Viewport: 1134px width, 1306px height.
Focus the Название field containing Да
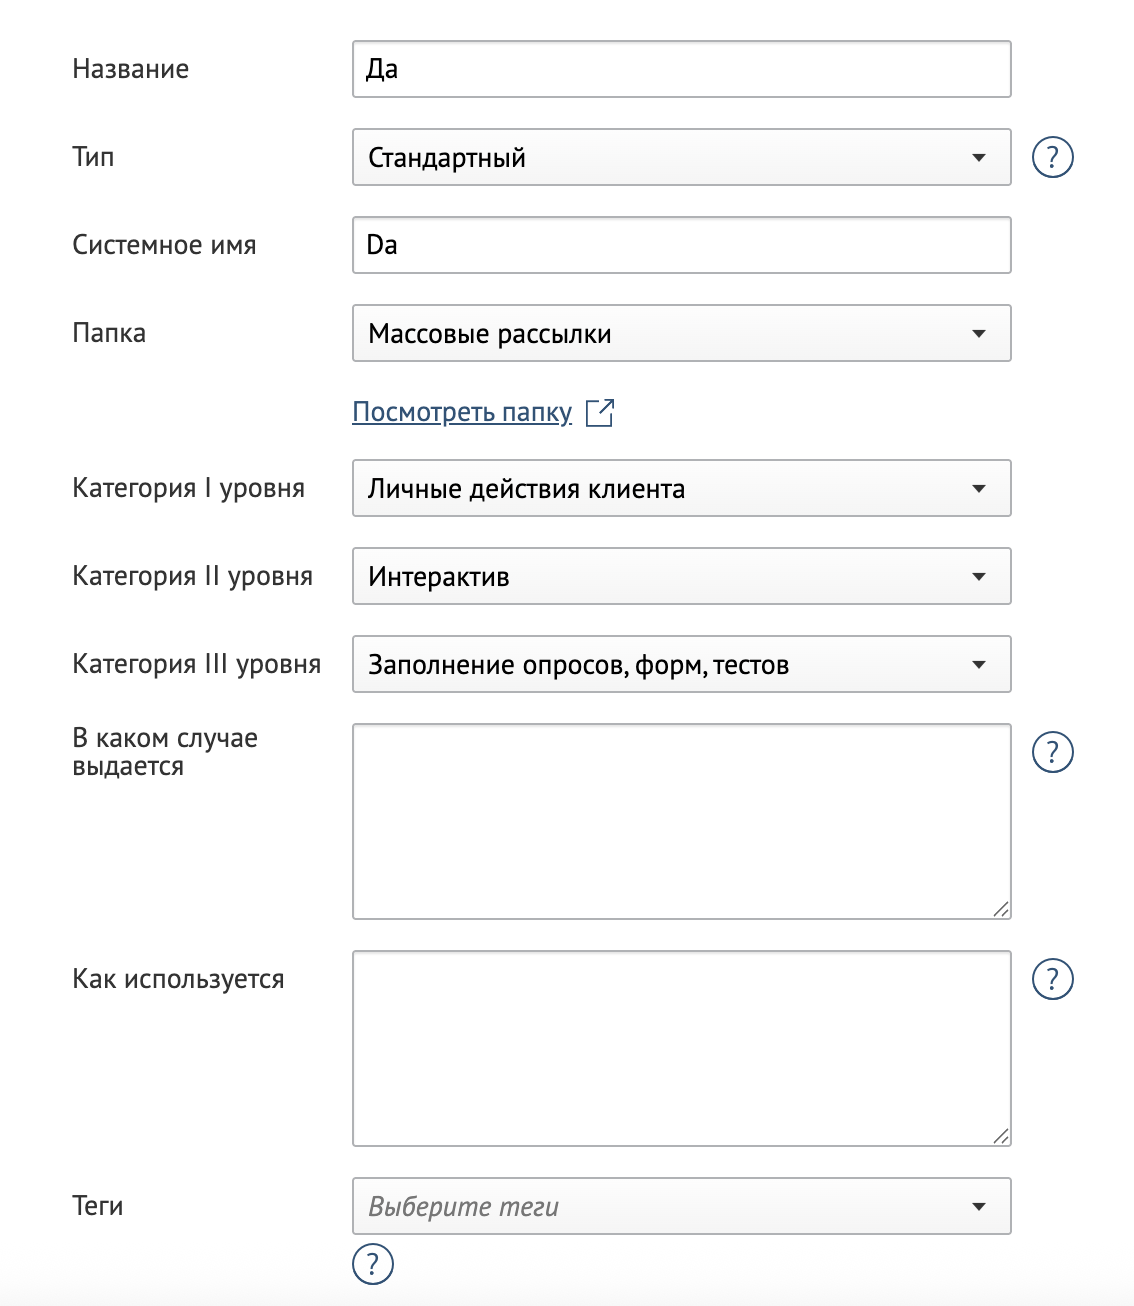coord(682,69)
